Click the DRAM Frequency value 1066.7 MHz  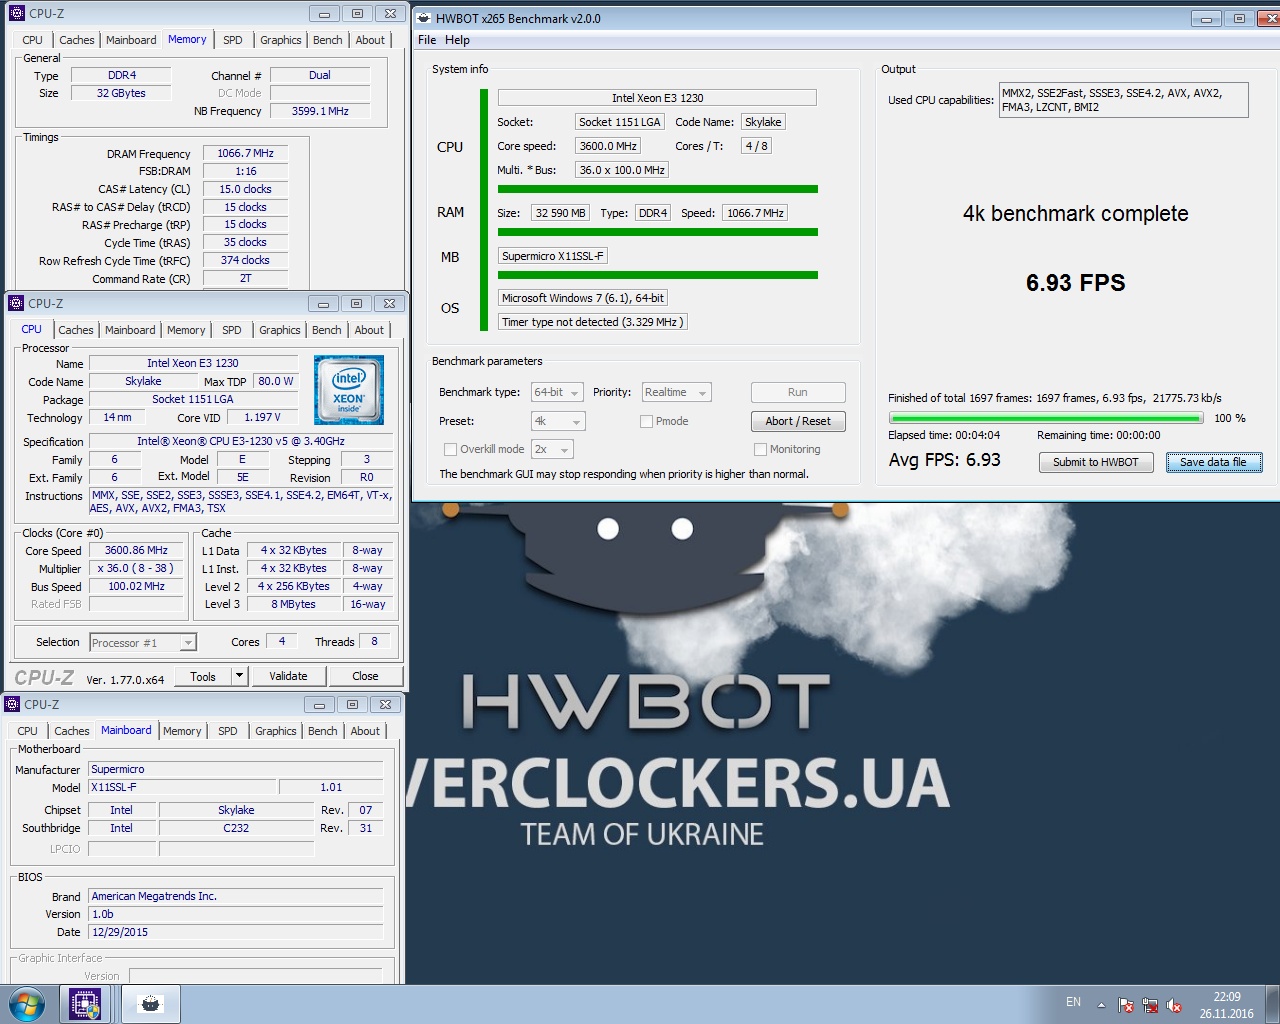246,153
